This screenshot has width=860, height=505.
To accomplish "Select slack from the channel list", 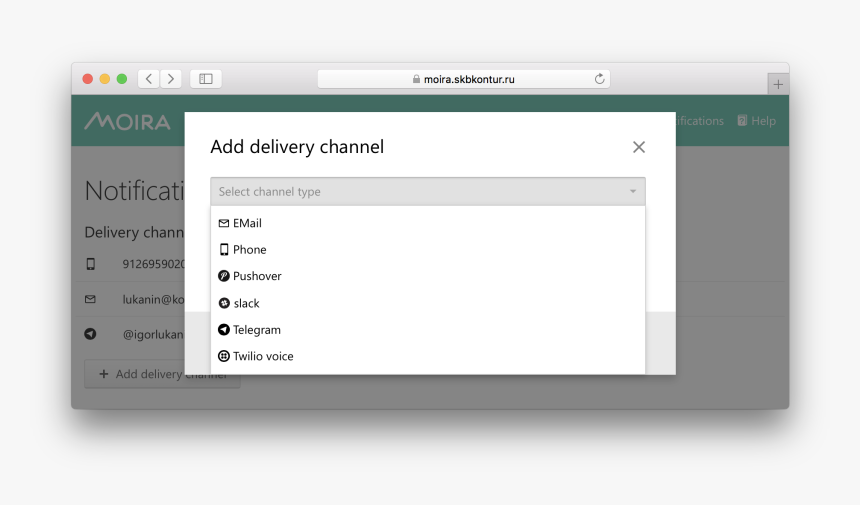I will click(428, 303).
